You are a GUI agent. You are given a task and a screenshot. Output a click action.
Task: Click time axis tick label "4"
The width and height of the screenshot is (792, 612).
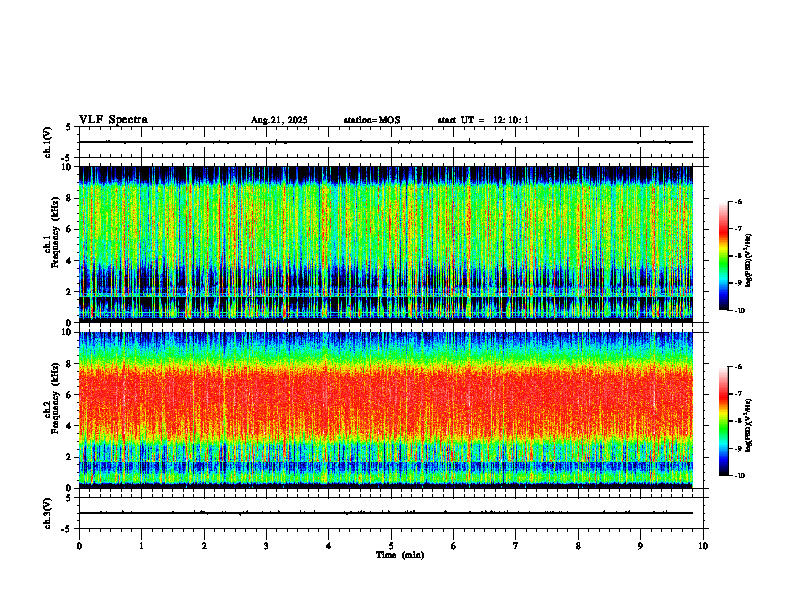pos(329,546)
